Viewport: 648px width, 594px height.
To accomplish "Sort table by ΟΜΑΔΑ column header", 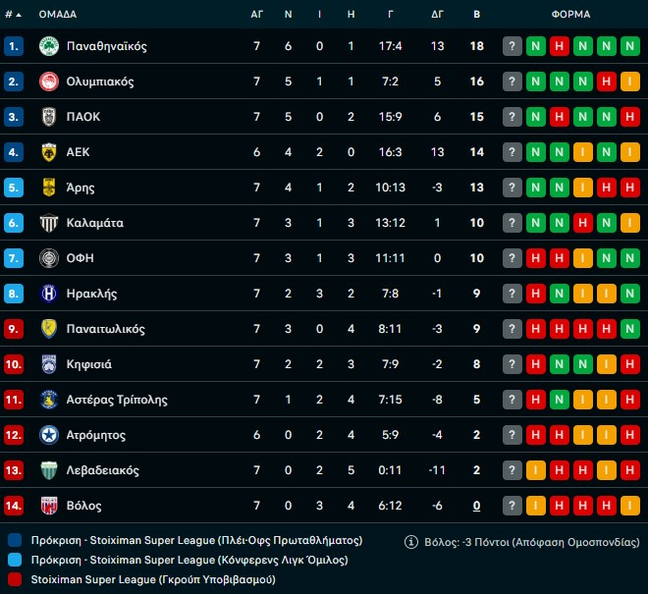I will (57, 14).
